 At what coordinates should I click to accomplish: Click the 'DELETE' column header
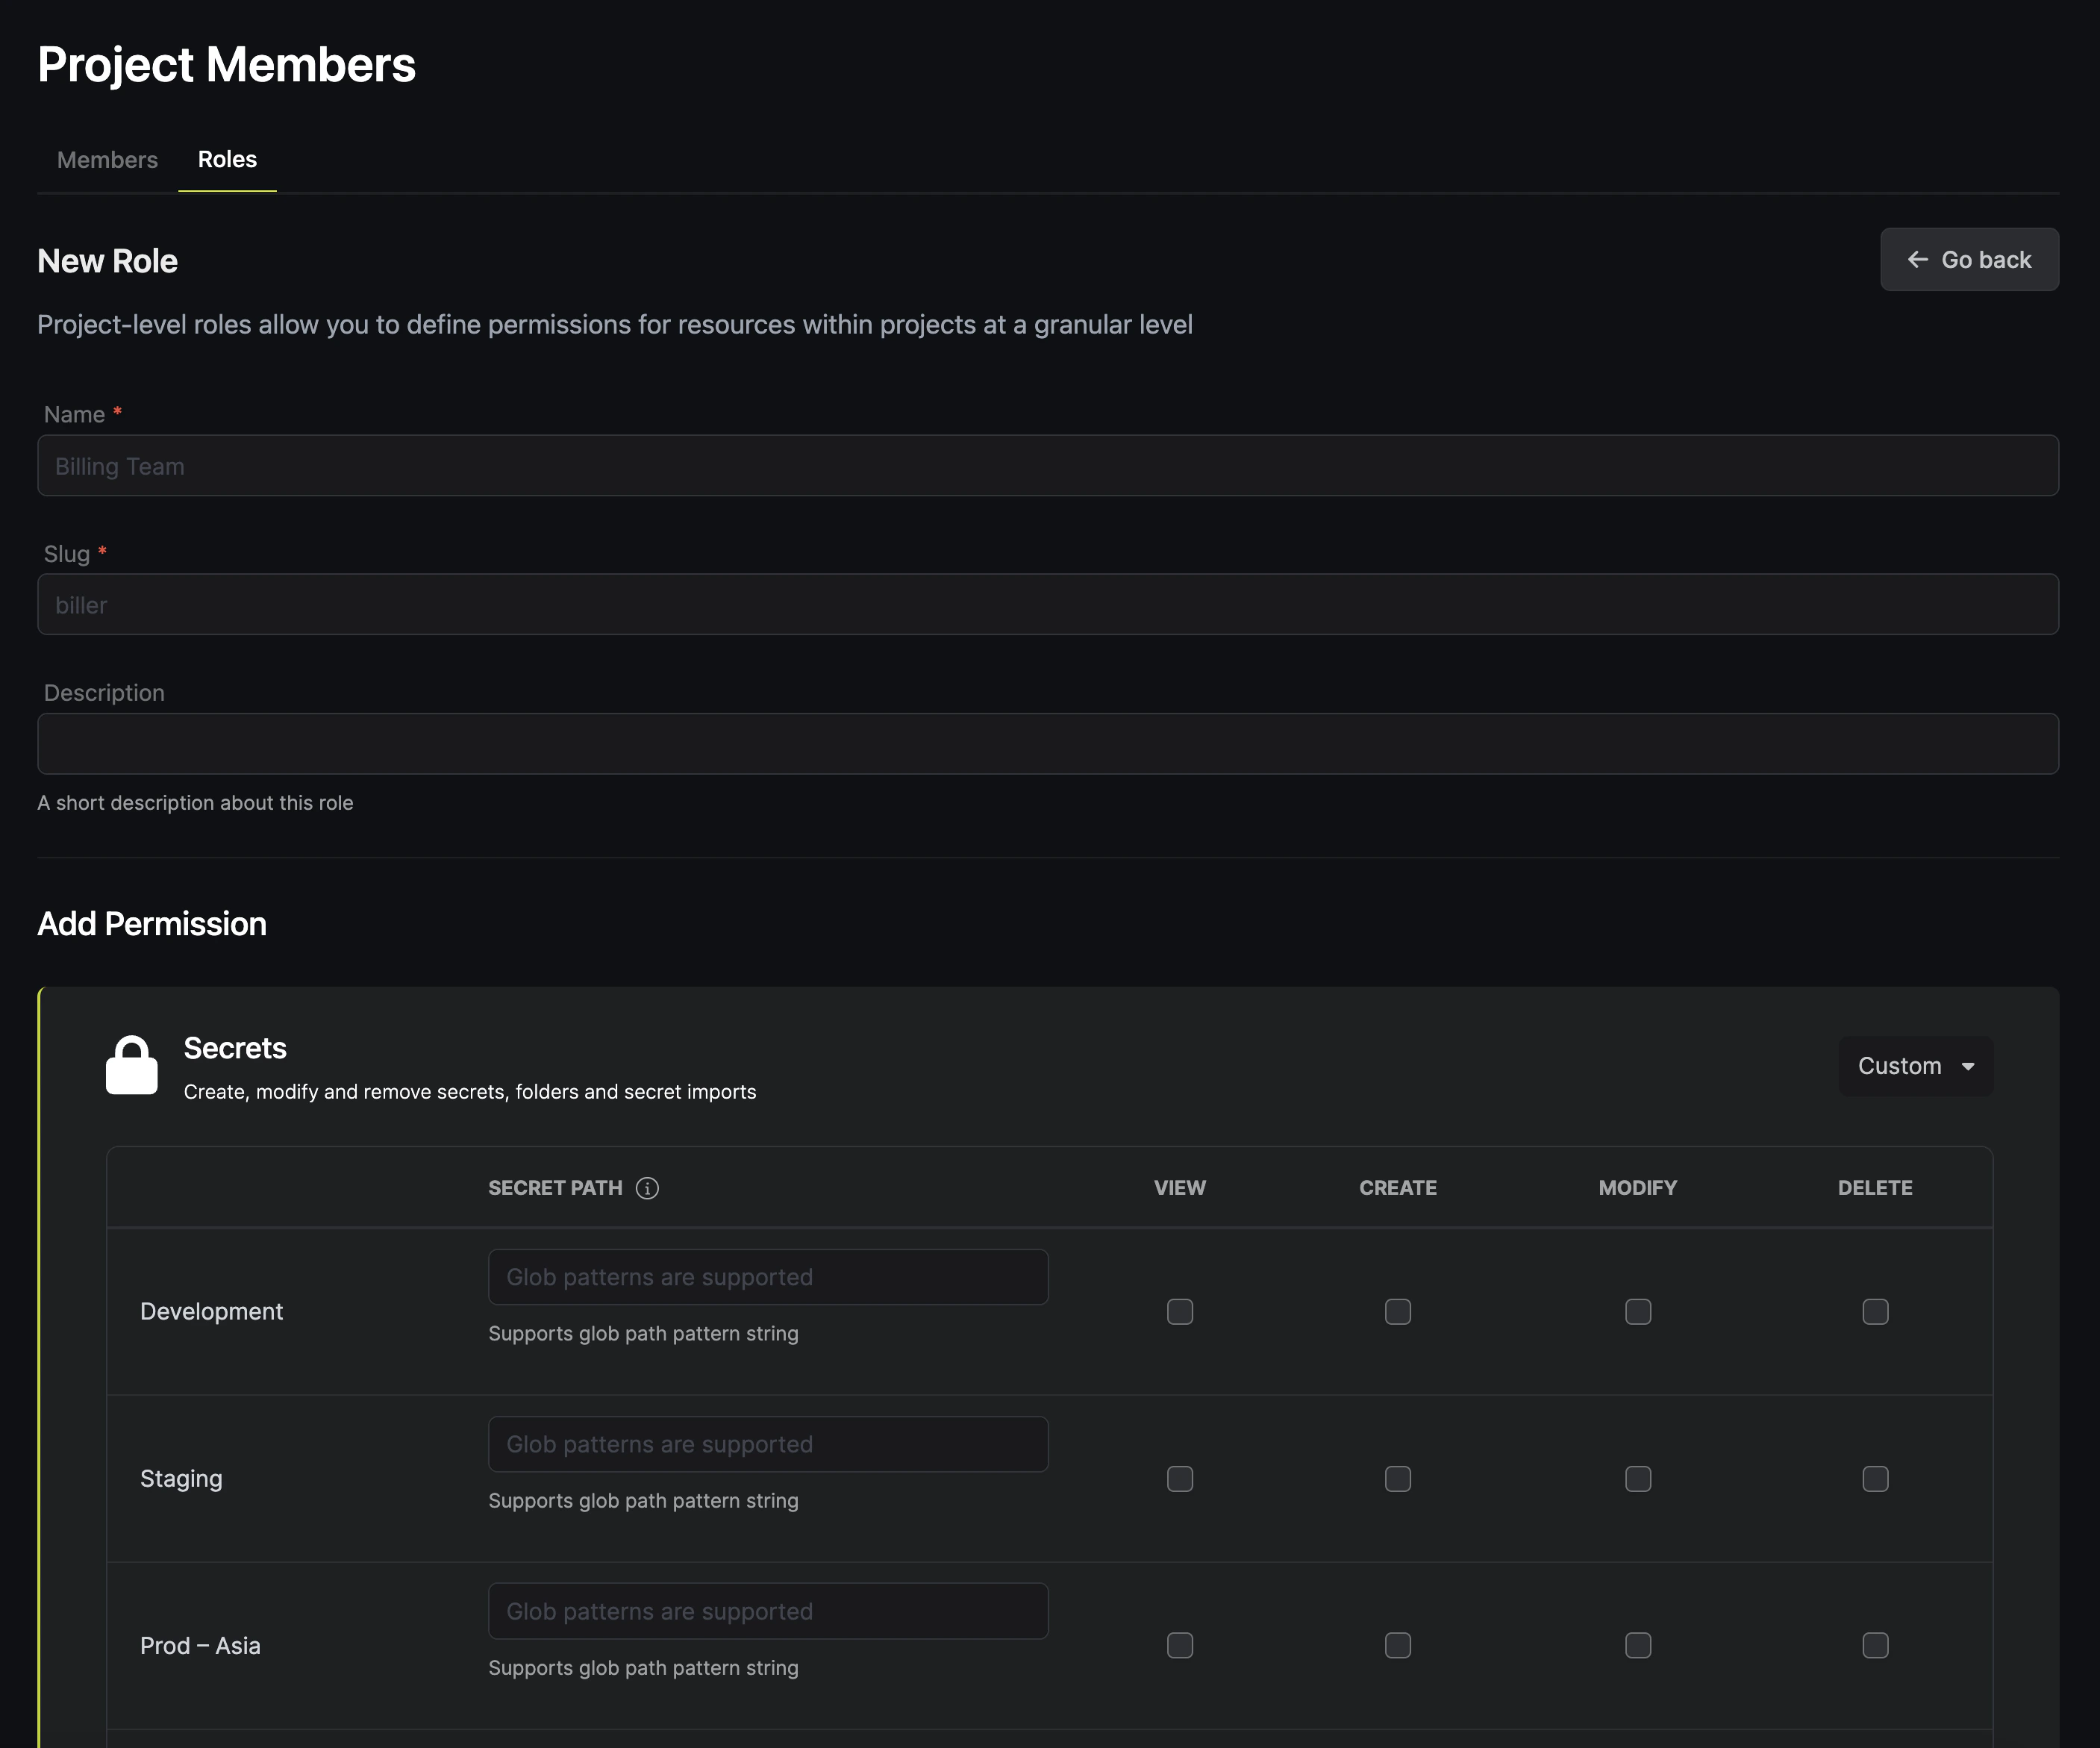(x=1875, y=1188)
